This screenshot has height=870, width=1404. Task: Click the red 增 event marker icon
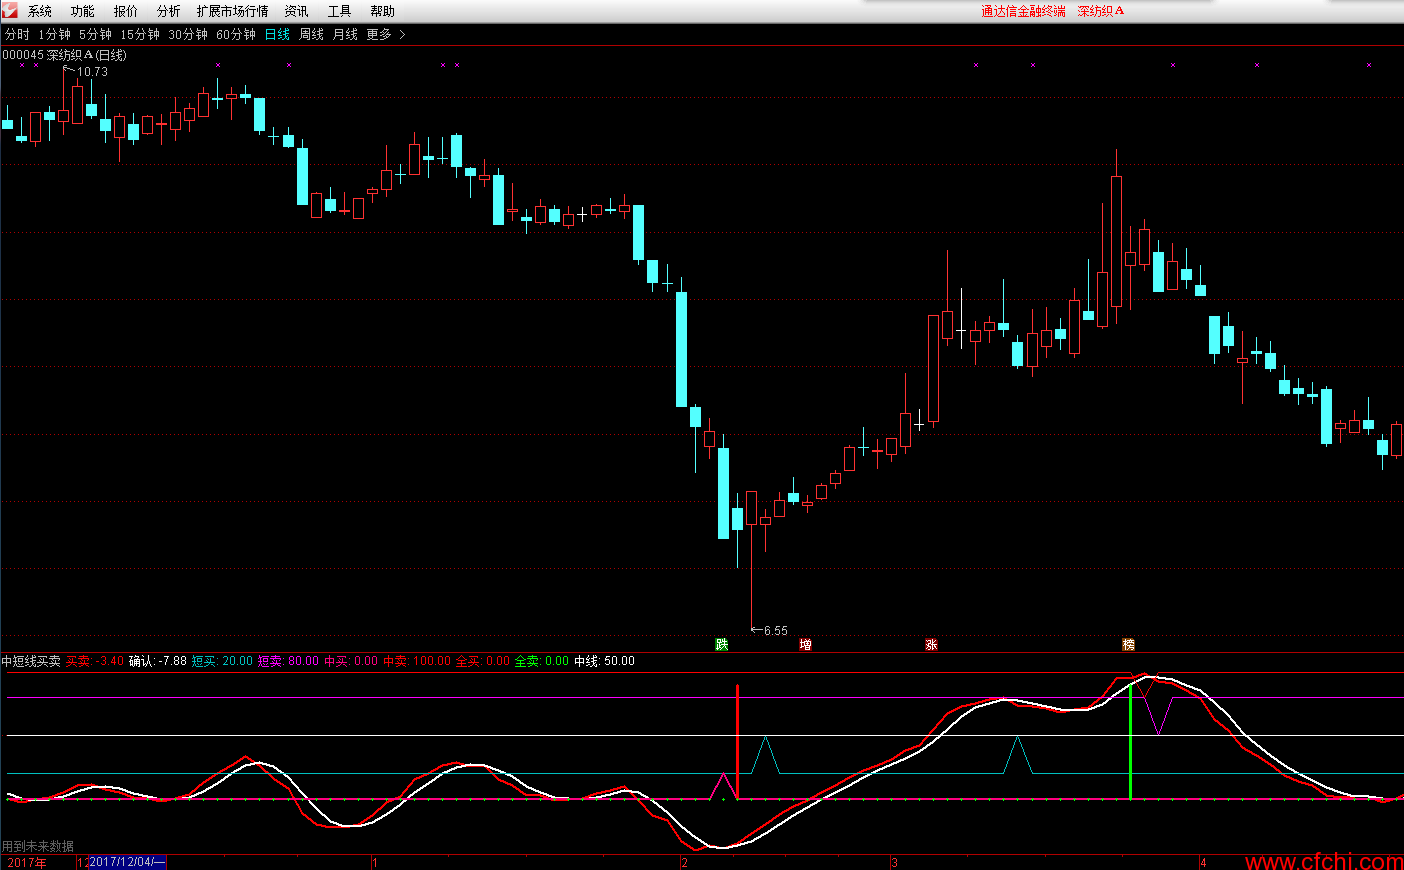pyautogui.click(x=806, y=644)
